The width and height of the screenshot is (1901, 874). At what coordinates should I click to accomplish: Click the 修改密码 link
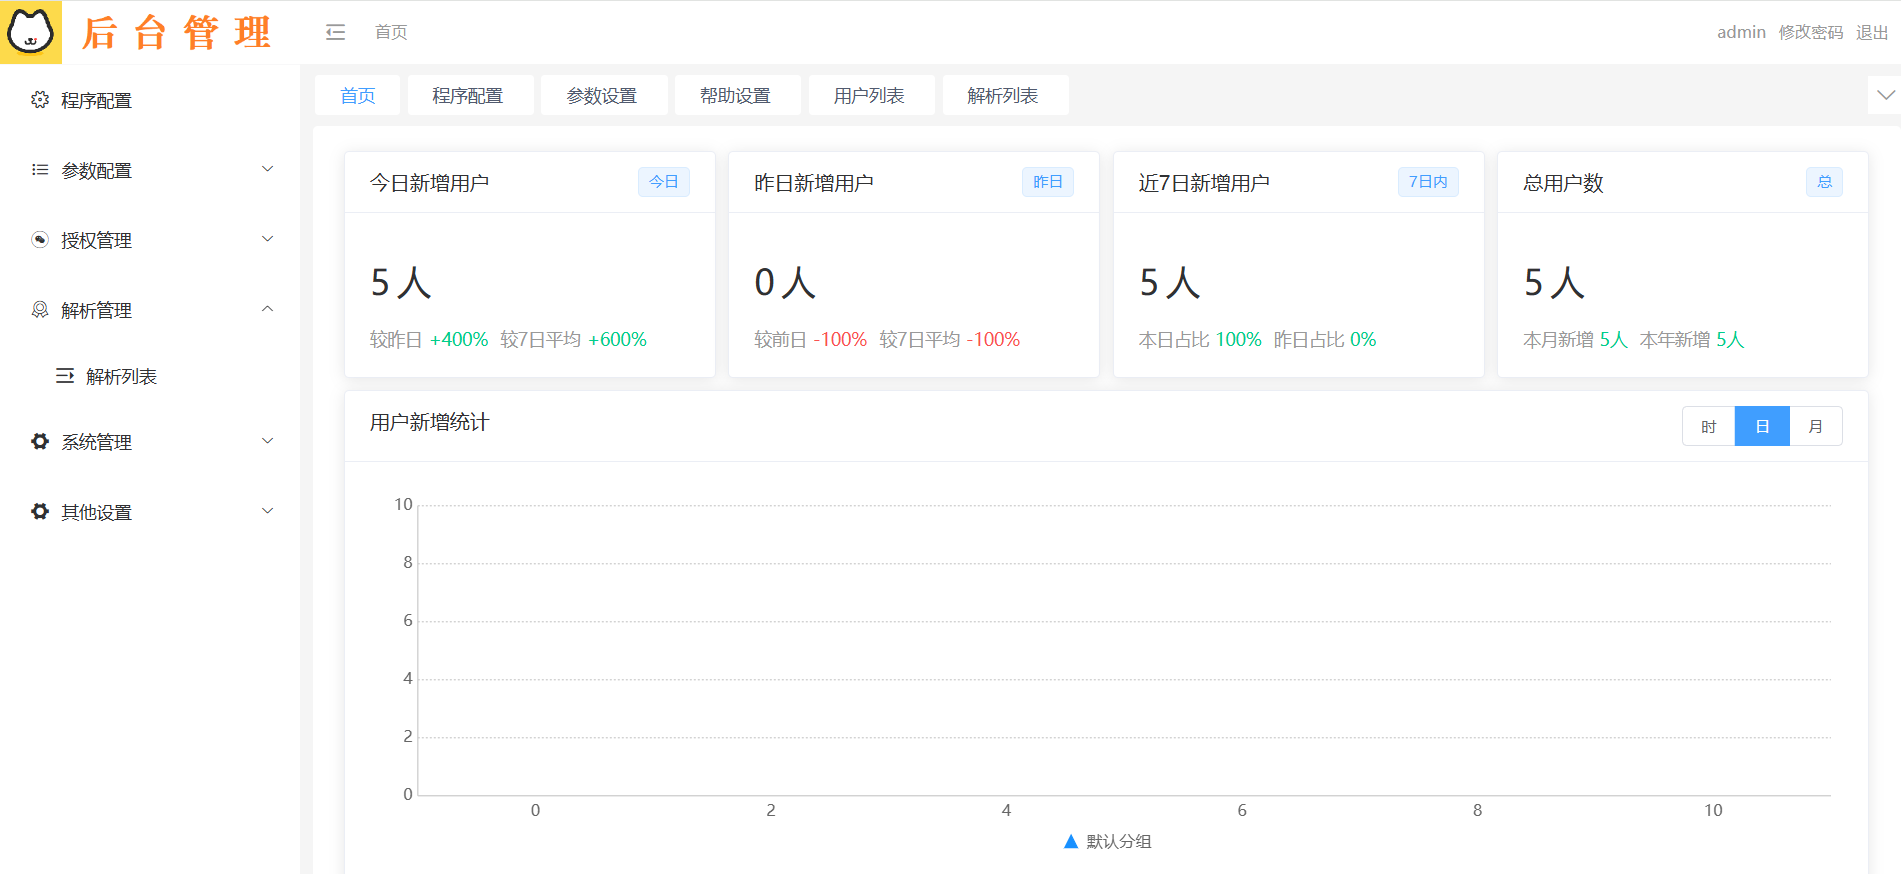click(1810, 32)
